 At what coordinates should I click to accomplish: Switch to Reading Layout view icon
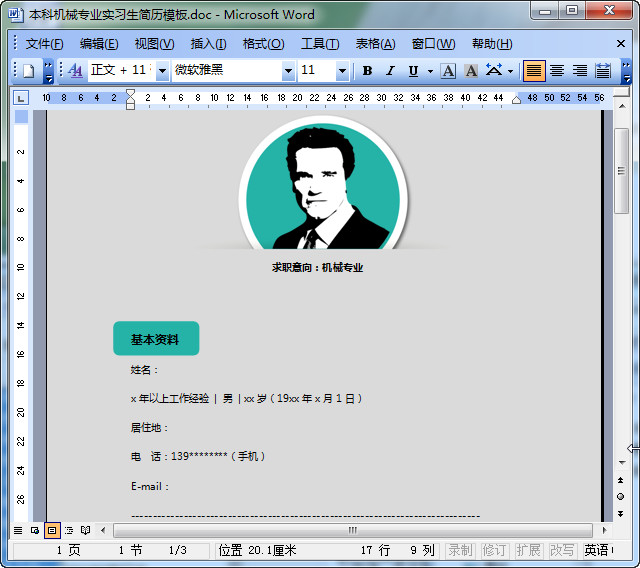tap(85, 530)
